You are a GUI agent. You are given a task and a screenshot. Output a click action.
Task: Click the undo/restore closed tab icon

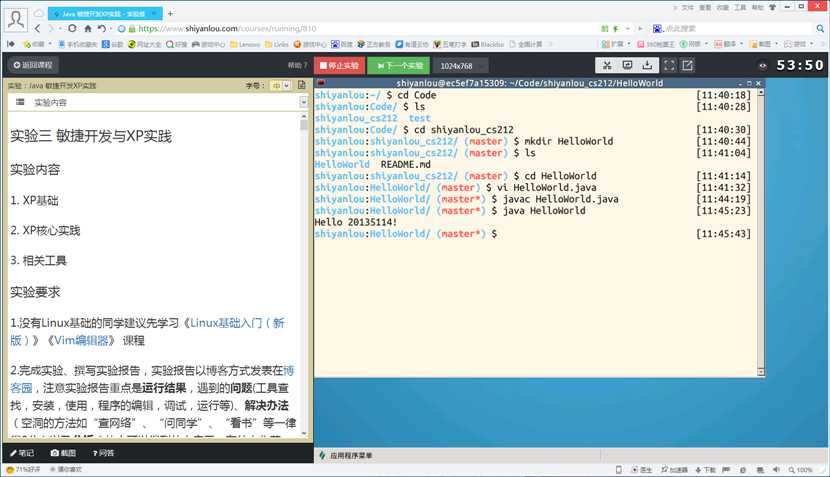pos(102,29)
